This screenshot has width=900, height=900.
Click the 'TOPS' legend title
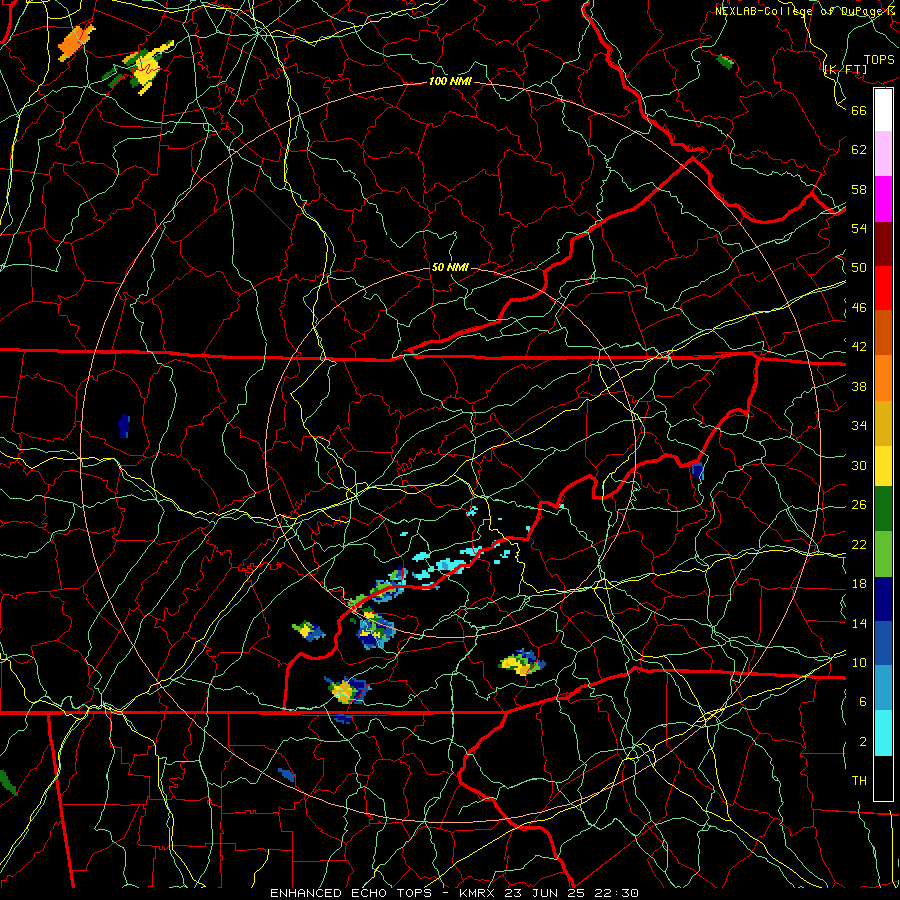pyautogui.click(x=879, y=60)
